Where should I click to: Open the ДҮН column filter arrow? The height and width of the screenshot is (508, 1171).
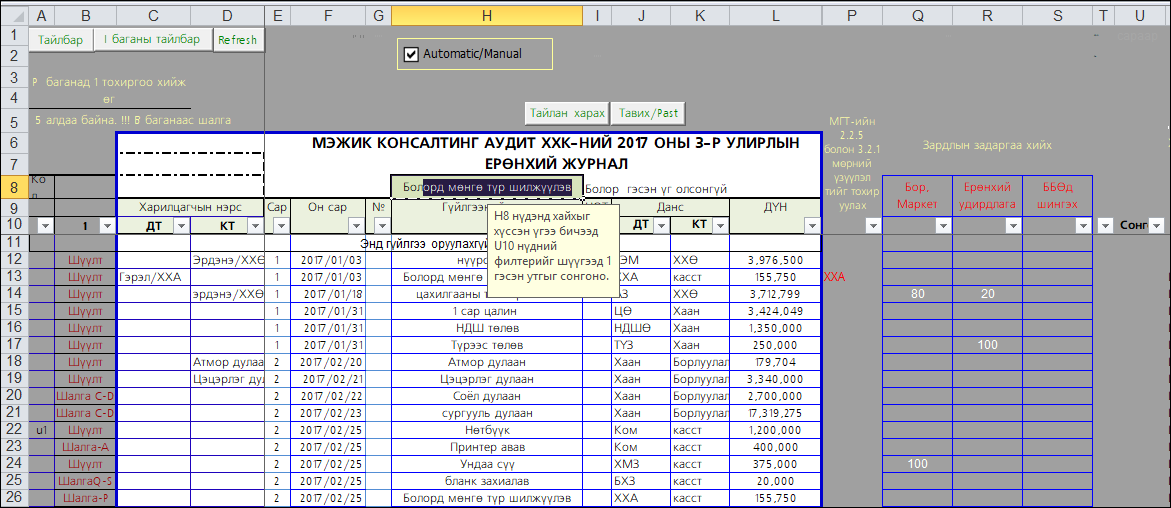click(x=811, y=227)
